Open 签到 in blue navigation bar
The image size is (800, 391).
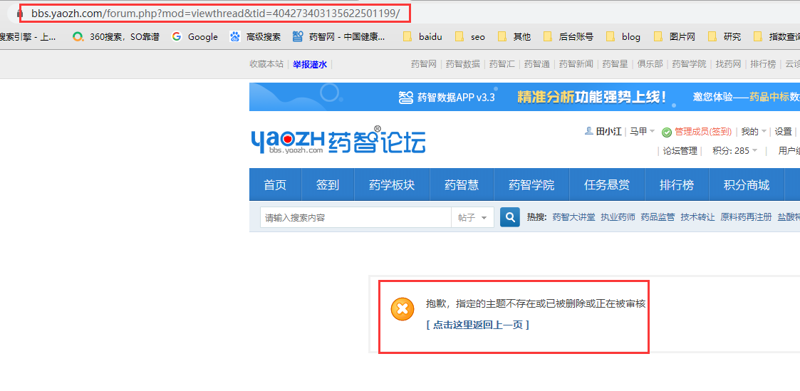[x=328, y=185]
